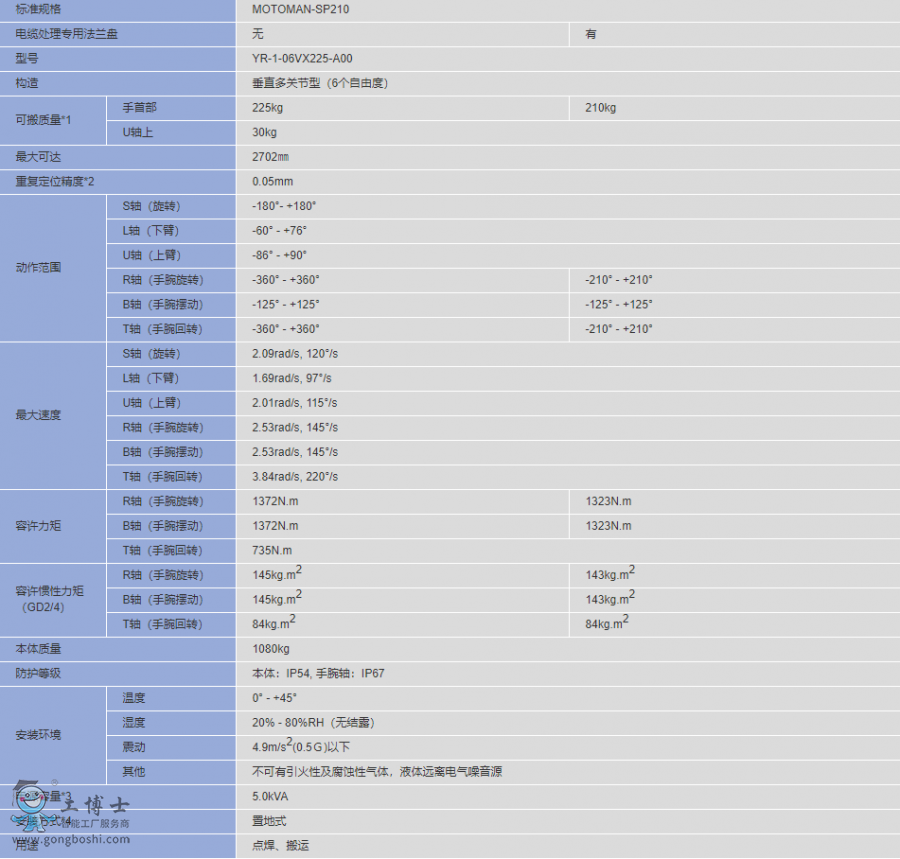Select B轴（手腕摆动）label in the 最大速度 section

(x=163, y=452)
